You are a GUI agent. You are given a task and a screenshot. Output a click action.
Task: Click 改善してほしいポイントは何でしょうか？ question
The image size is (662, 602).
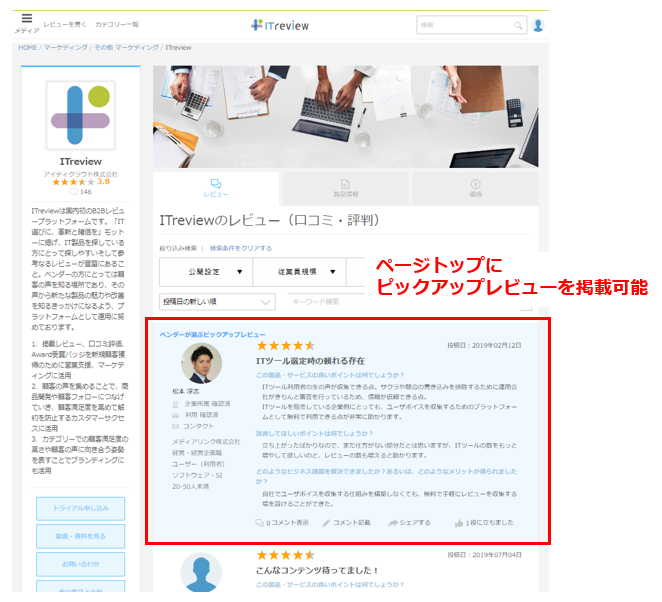point(315,434)
